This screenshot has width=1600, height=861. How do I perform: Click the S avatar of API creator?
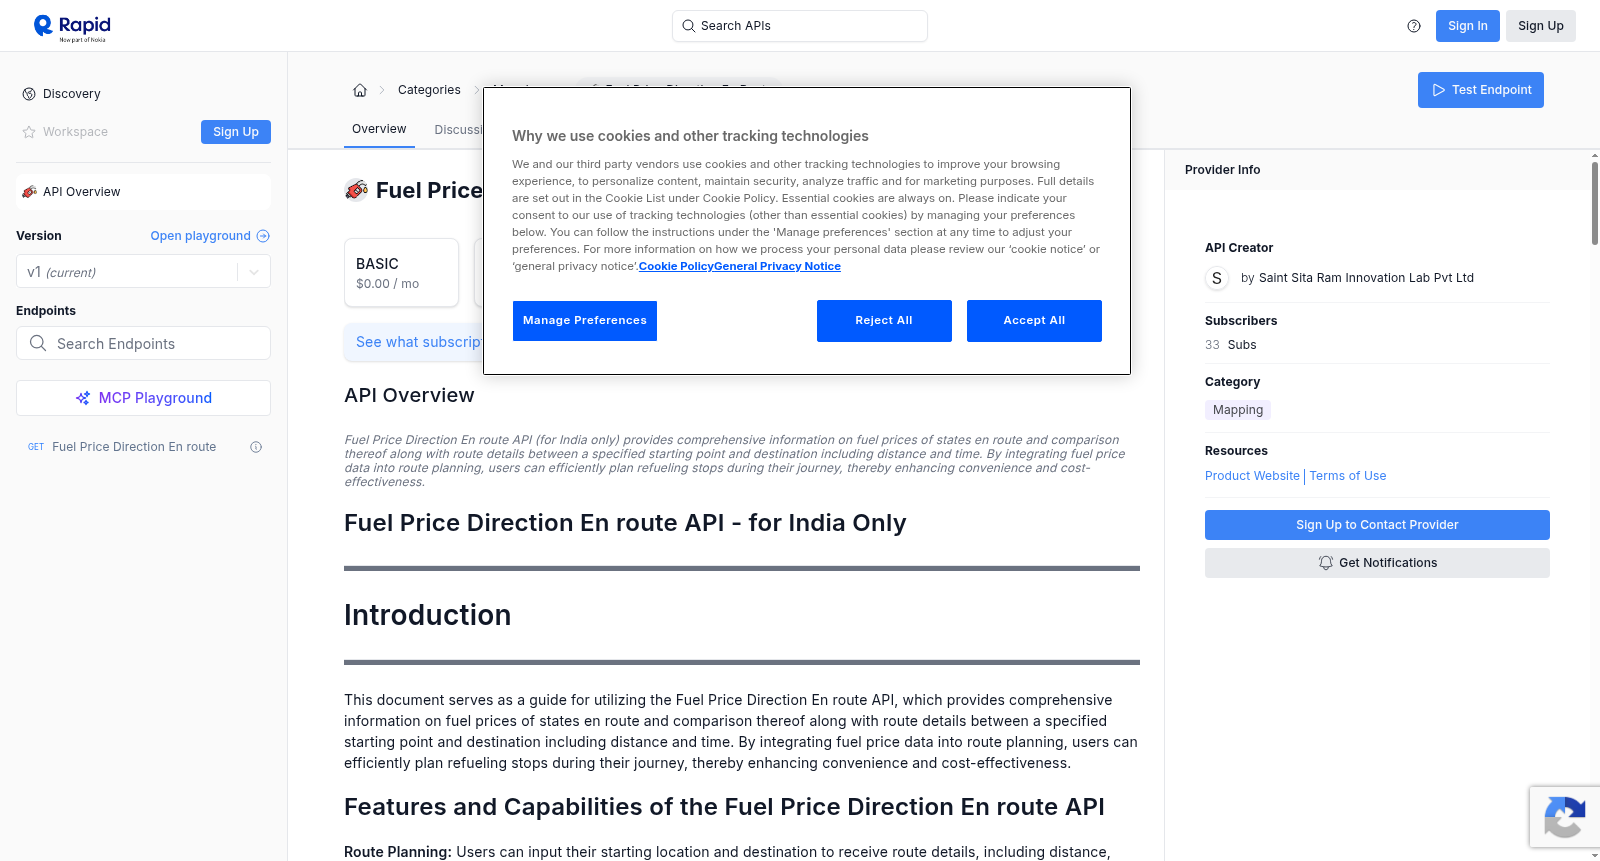[x=1217, y=278]
